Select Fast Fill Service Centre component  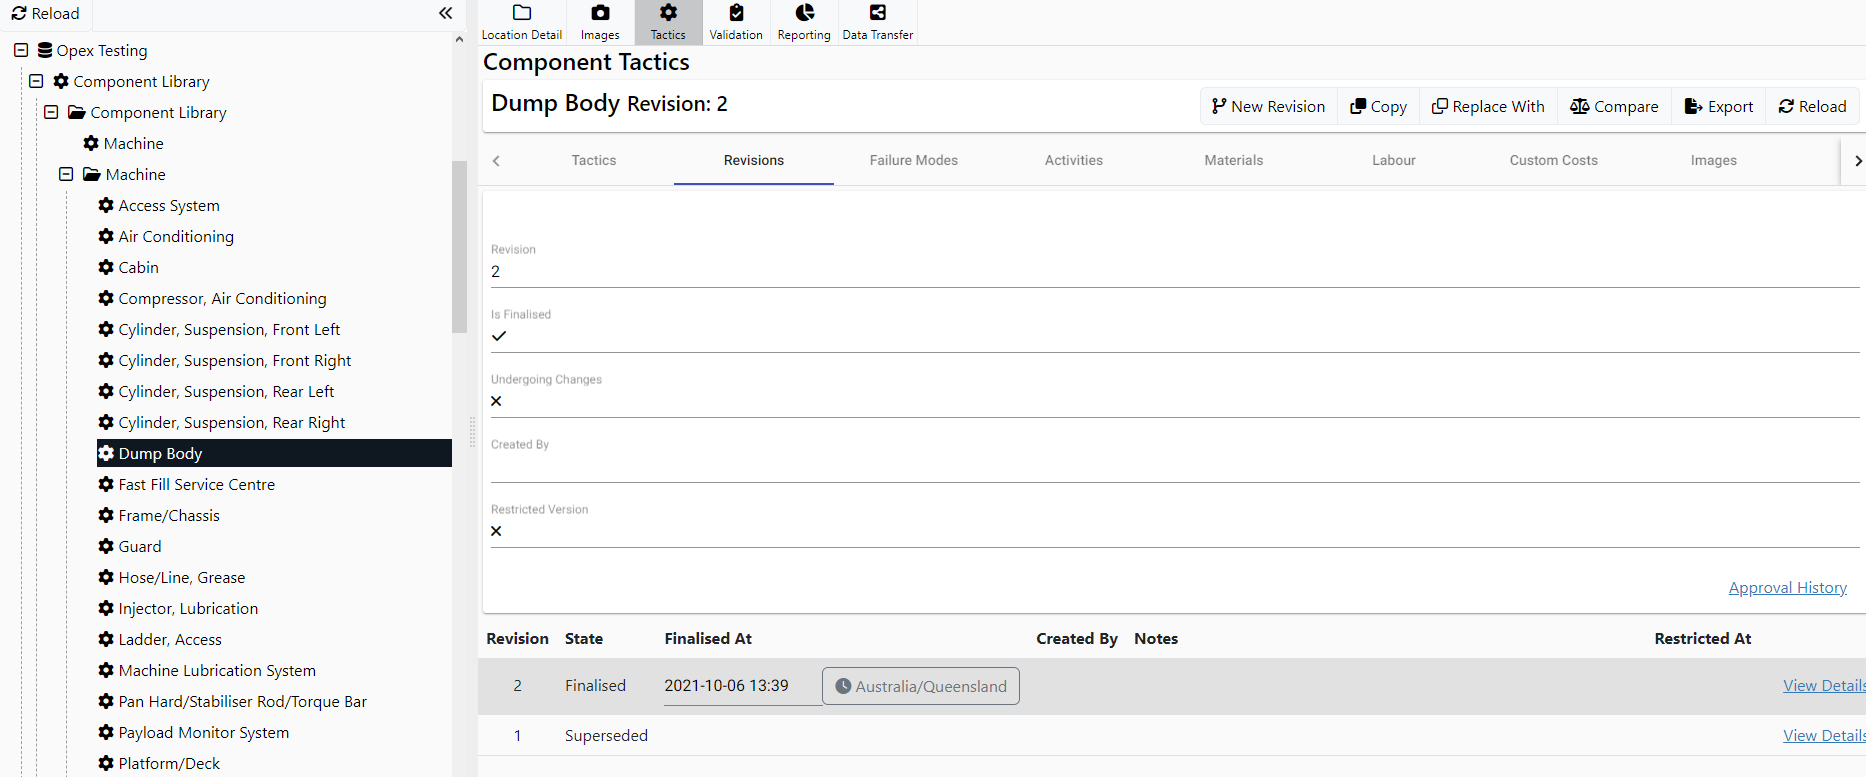(196, 485)
